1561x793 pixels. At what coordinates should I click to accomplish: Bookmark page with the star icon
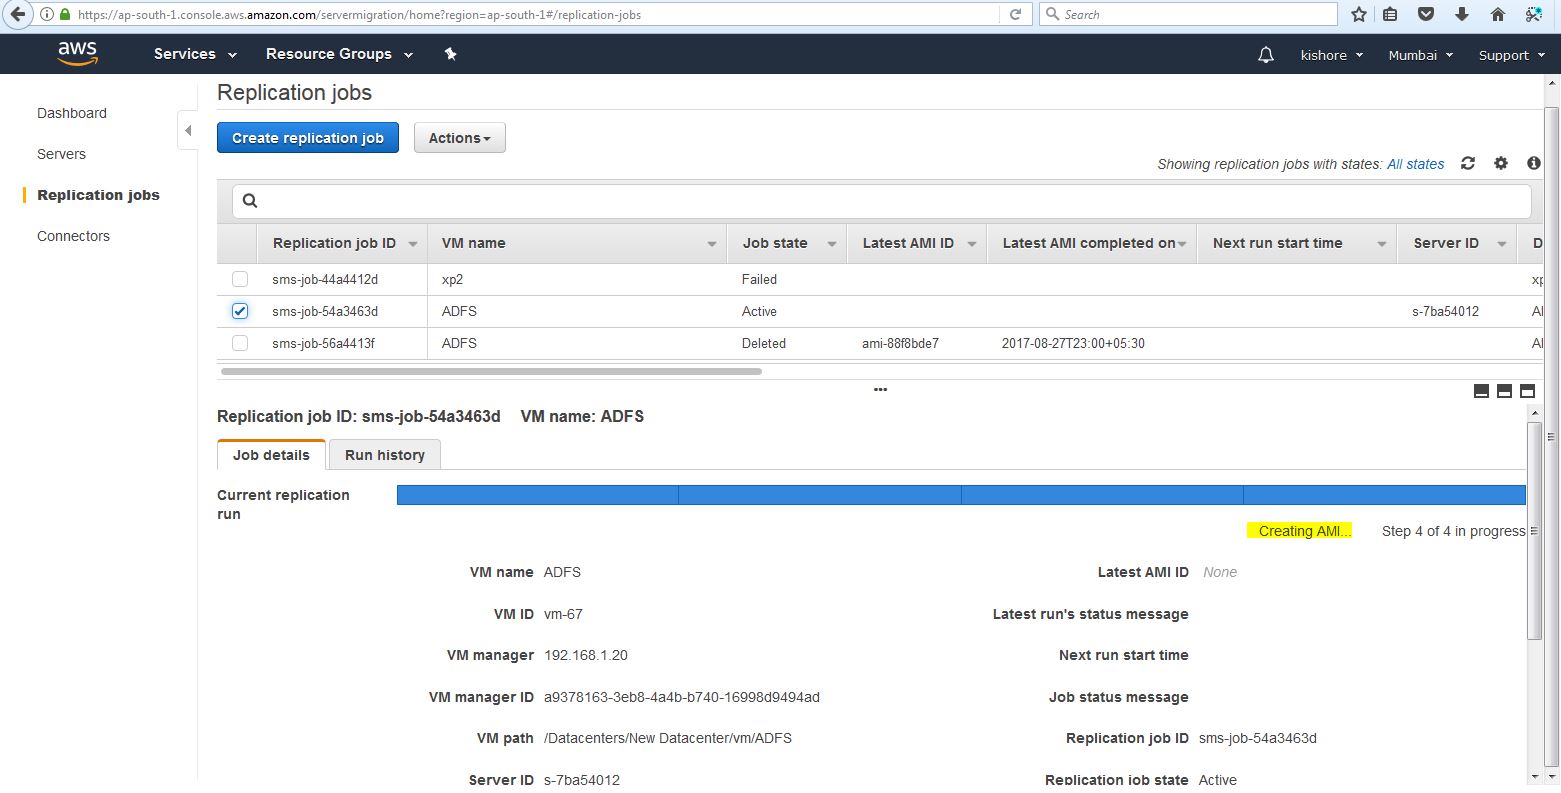click(1358, 14)
